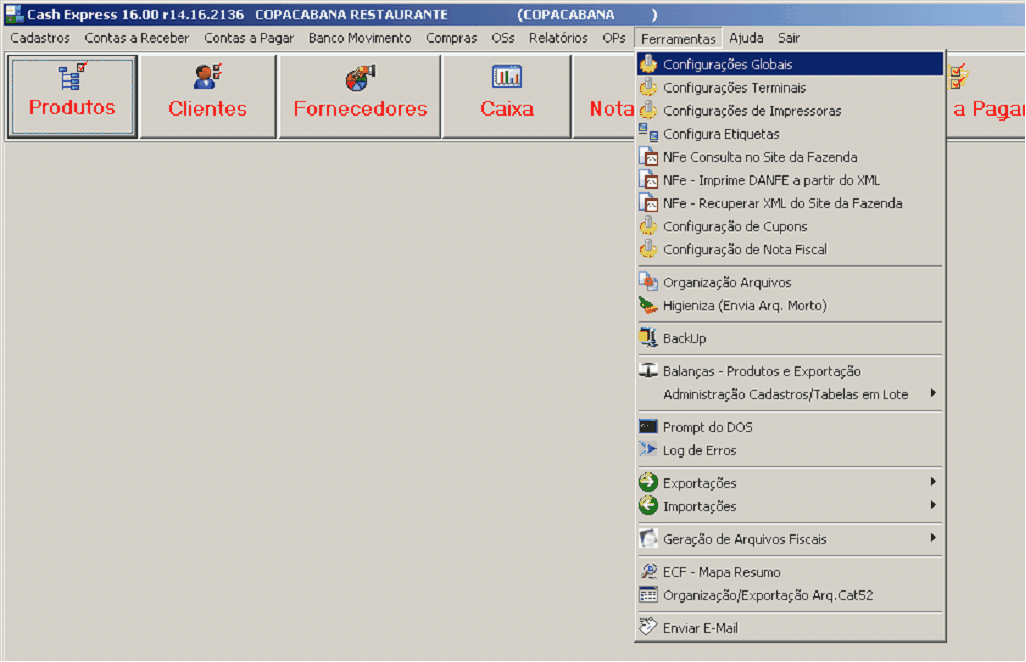Select ECF - Mapa Resumo entry
This screenshot has width=1026, height=662.
point(721,572)
